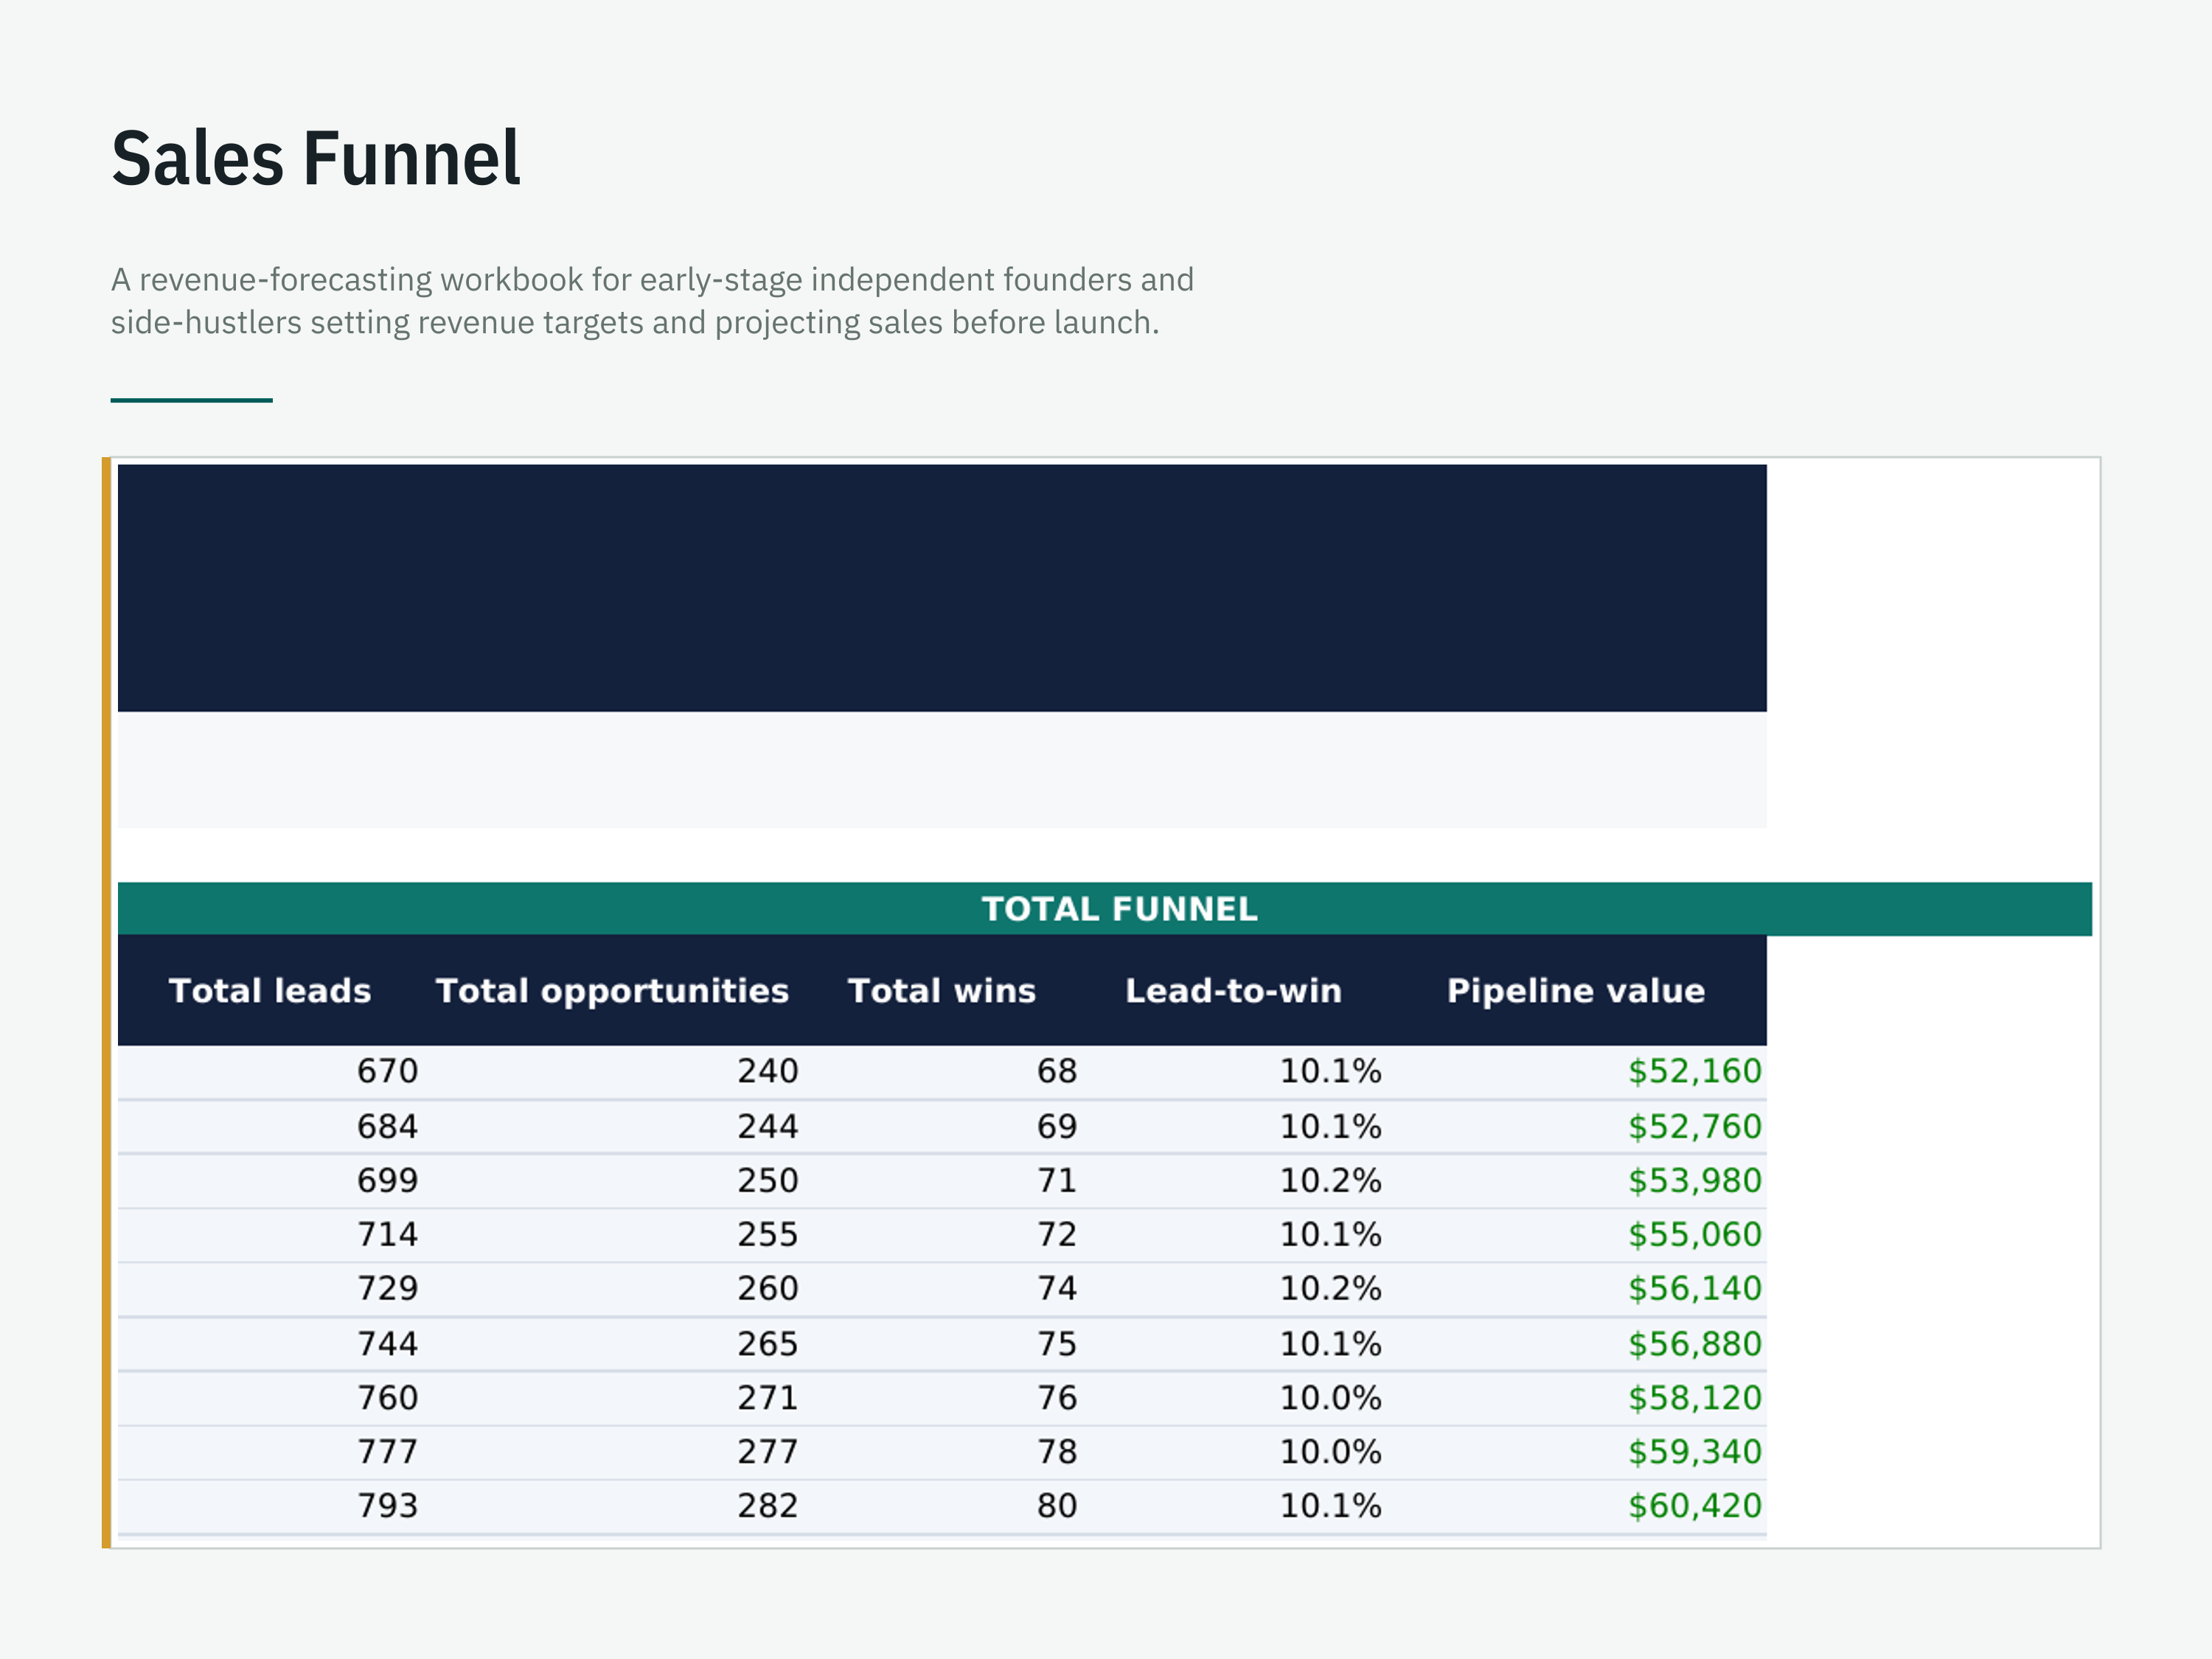Select the Total opportunities column header
Viewport: 2212px width, 1659px height.
click(612, 991)
